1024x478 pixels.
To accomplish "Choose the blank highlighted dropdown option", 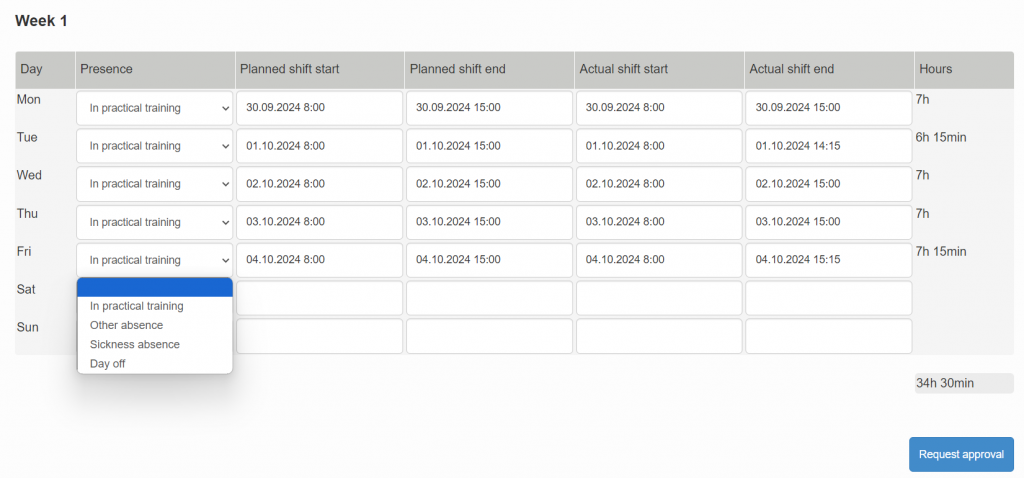I will tap(155, 287).
